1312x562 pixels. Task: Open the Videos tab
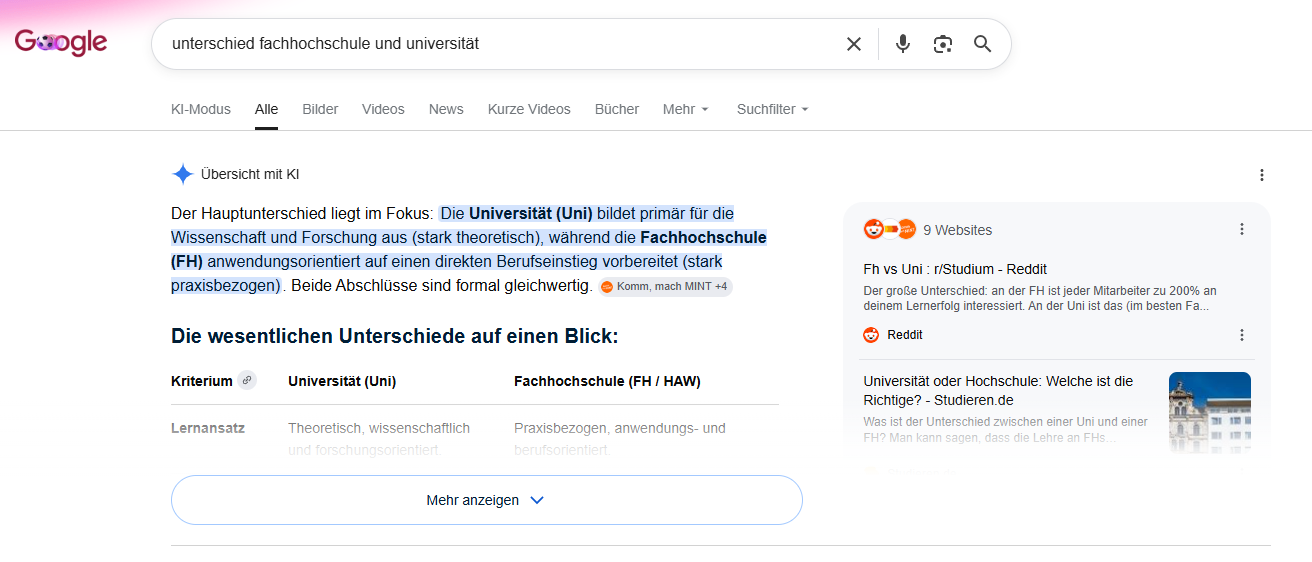point(383,109)
